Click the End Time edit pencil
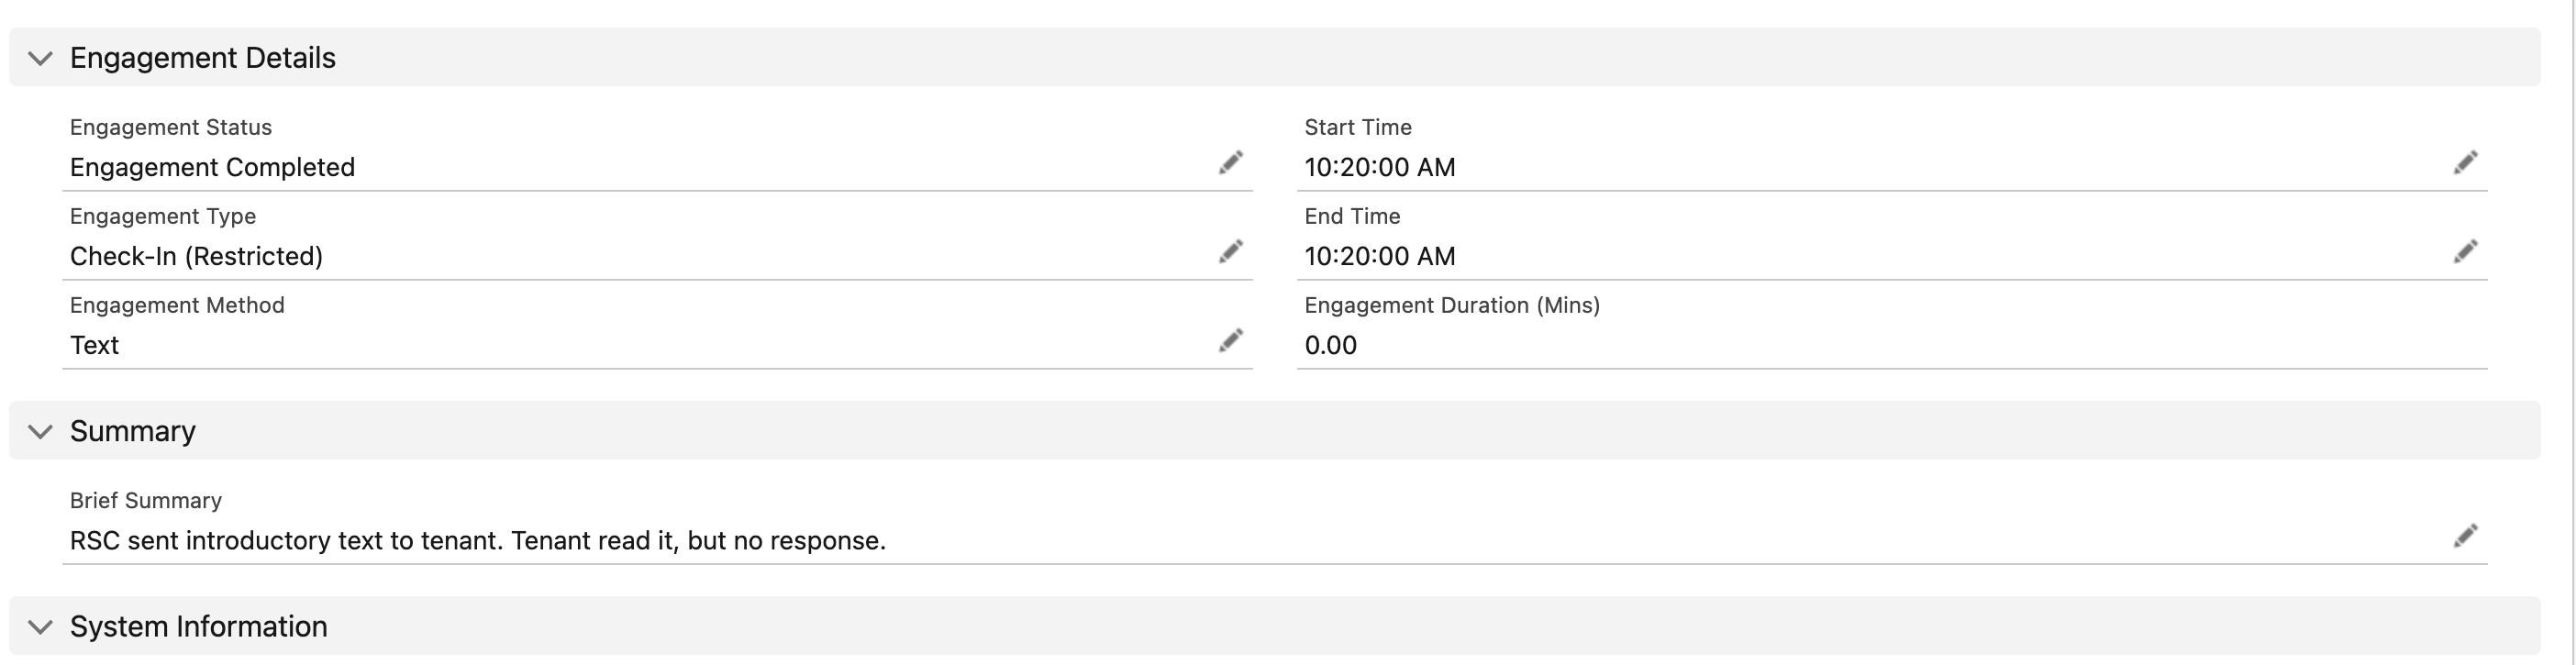This screenshot has width=2576, height=665. [2466, 252]
